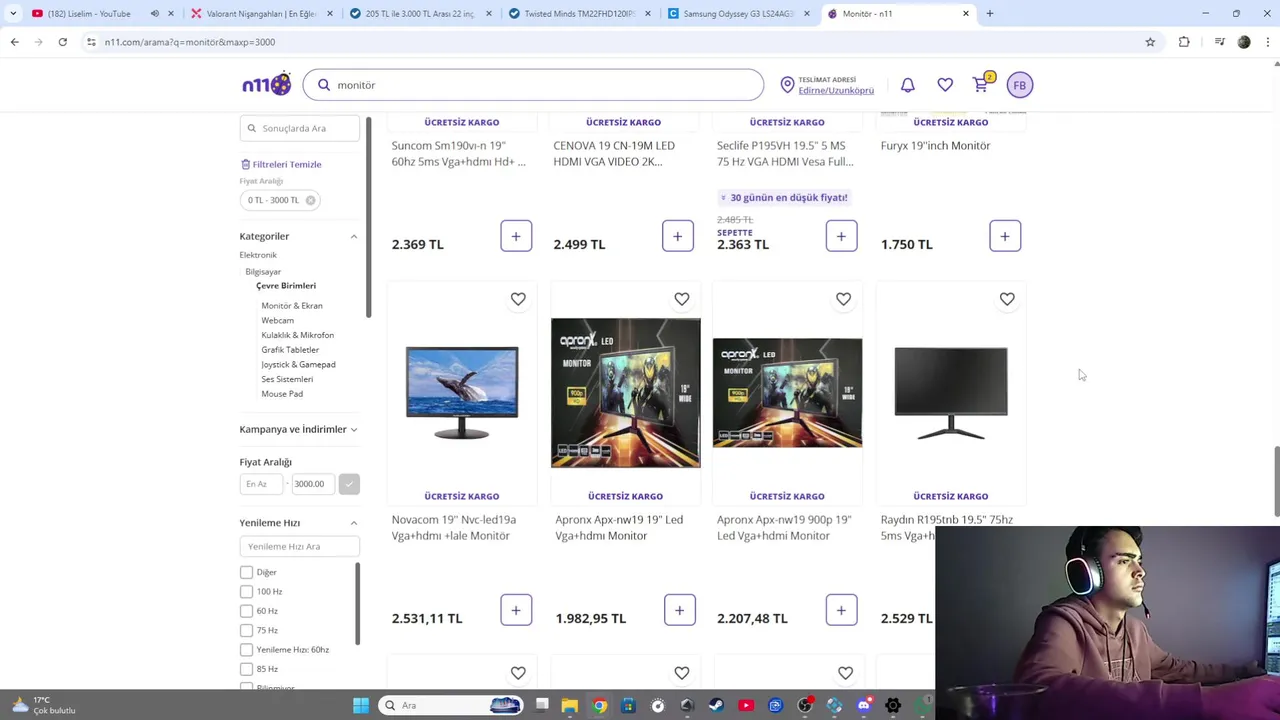This screenshot has height=720, width=1280.
Task: Switch to the Twisted Minds TM22FHD120IPS tab
Action: point(580,14)
